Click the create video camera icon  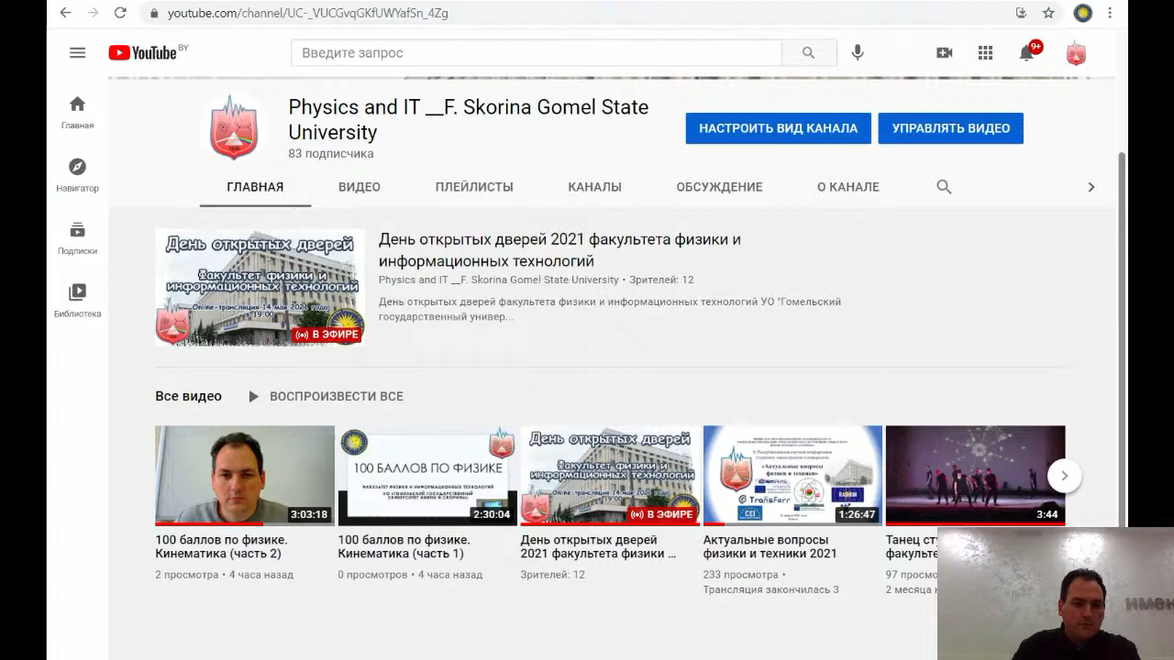944,52
